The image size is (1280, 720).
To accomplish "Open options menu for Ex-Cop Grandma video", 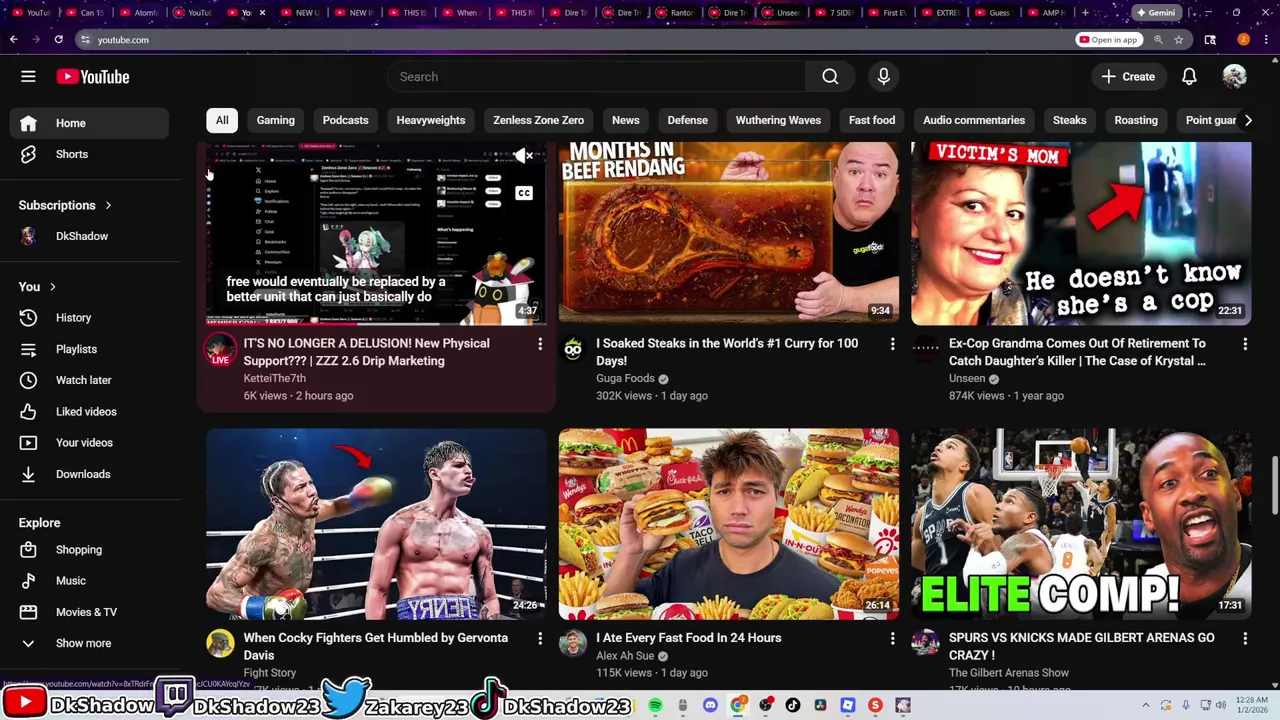I will coord(1245,344).
